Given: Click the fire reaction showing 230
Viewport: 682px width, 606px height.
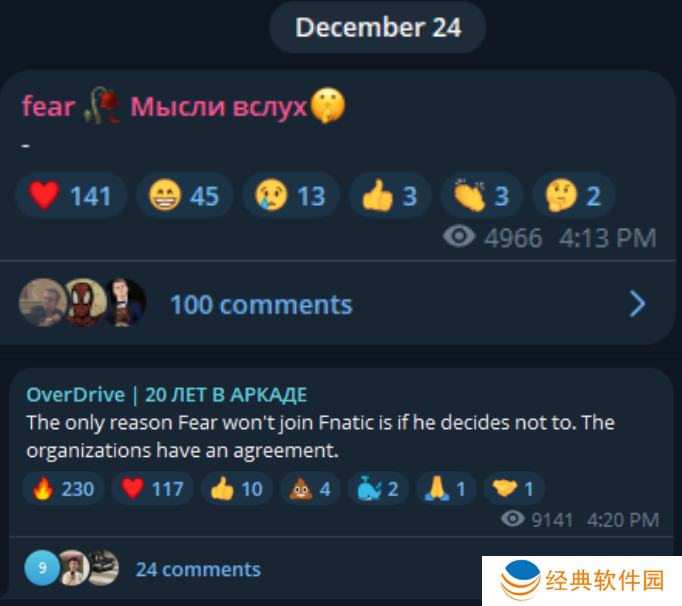Looking at the screenshot, I should click(x=63, y=488).
